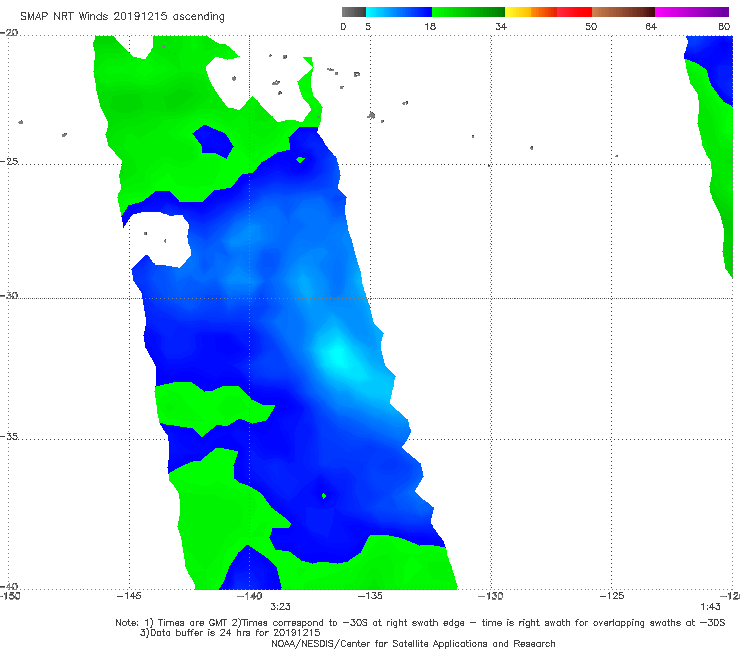Image resolution: width=740 pixels, height=650 pixels.
Task: Click the color bar label '5'
Action: click(x=368, y=26)
